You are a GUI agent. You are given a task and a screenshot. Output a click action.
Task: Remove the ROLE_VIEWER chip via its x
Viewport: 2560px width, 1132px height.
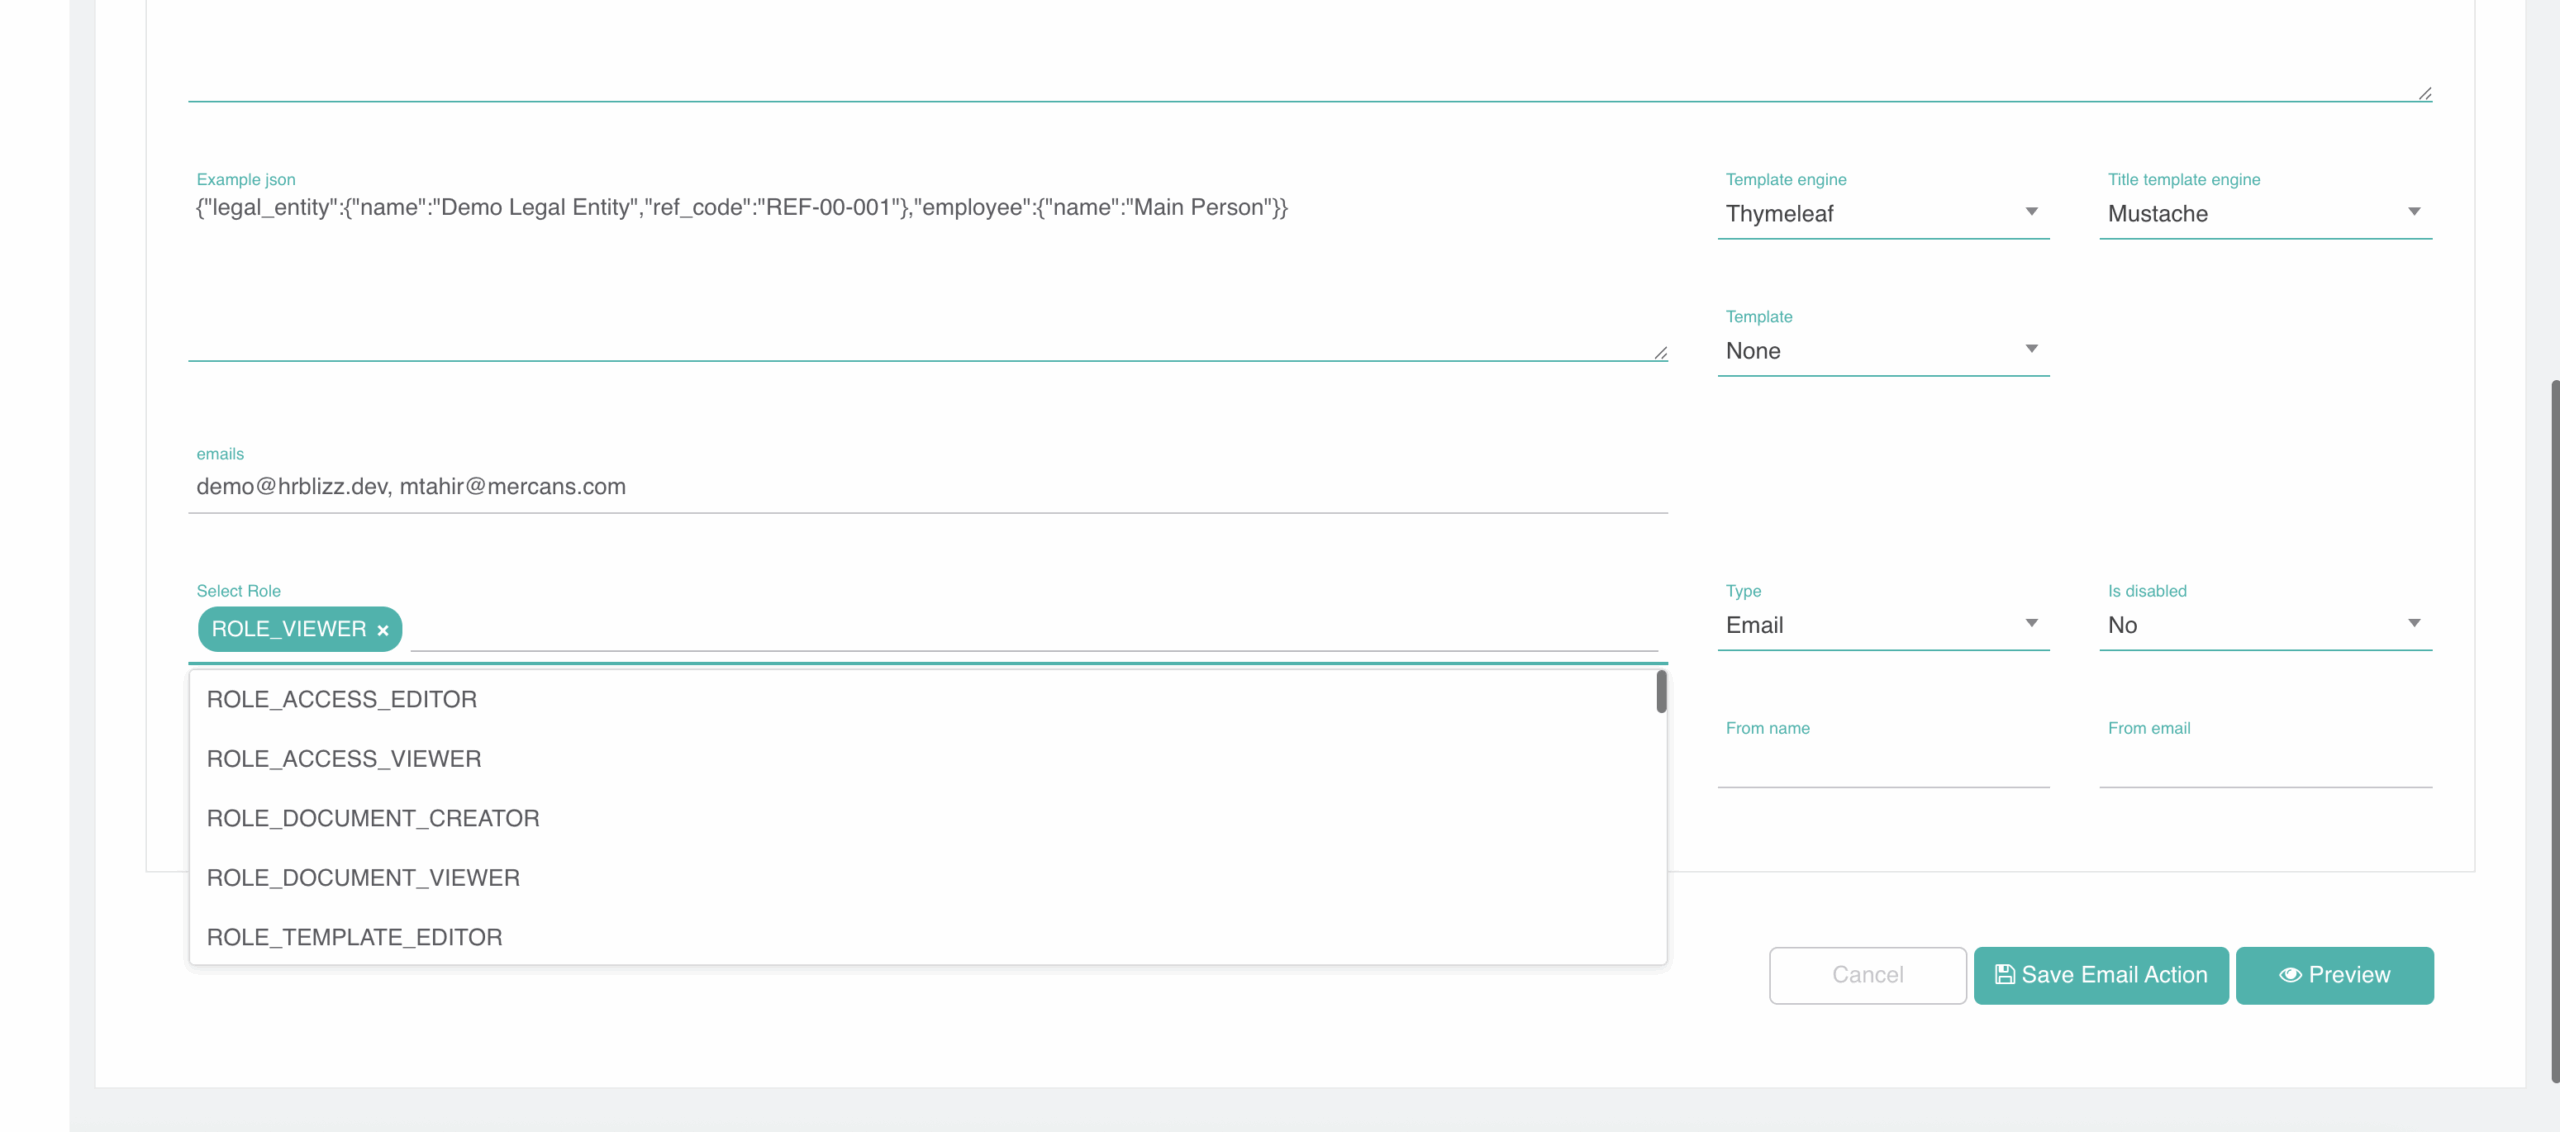pyautogui.click(x=382, y=630)
